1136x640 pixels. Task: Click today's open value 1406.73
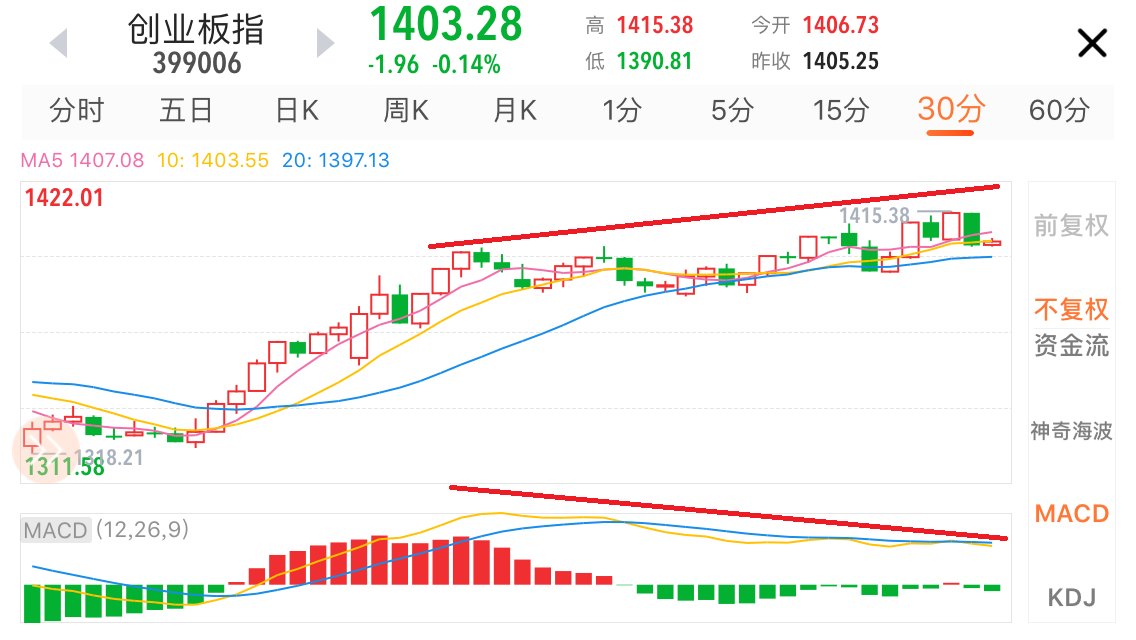(x=840, y=25)
